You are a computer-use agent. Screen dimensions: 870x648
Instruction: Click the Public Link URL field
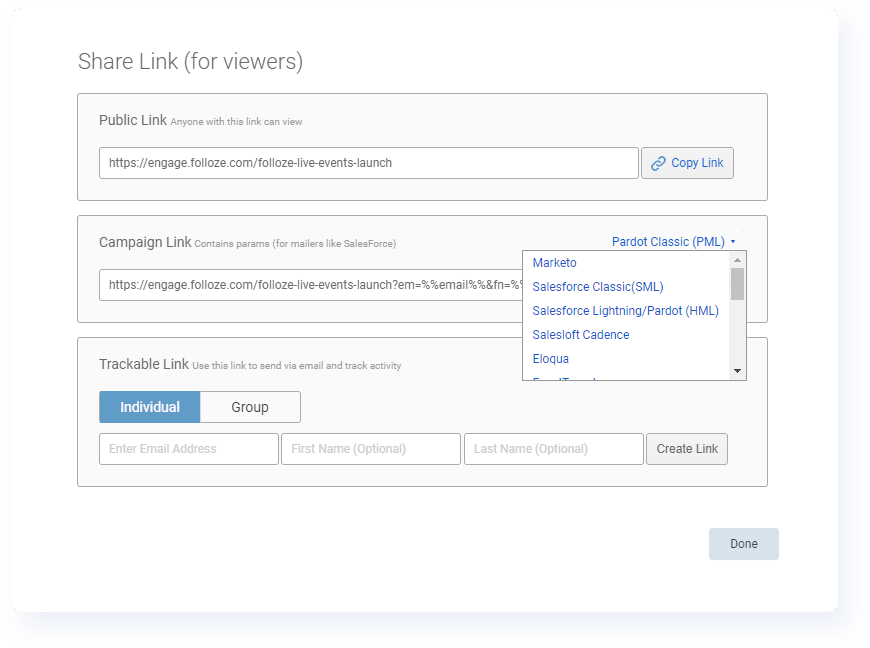(x=368, y=163)
